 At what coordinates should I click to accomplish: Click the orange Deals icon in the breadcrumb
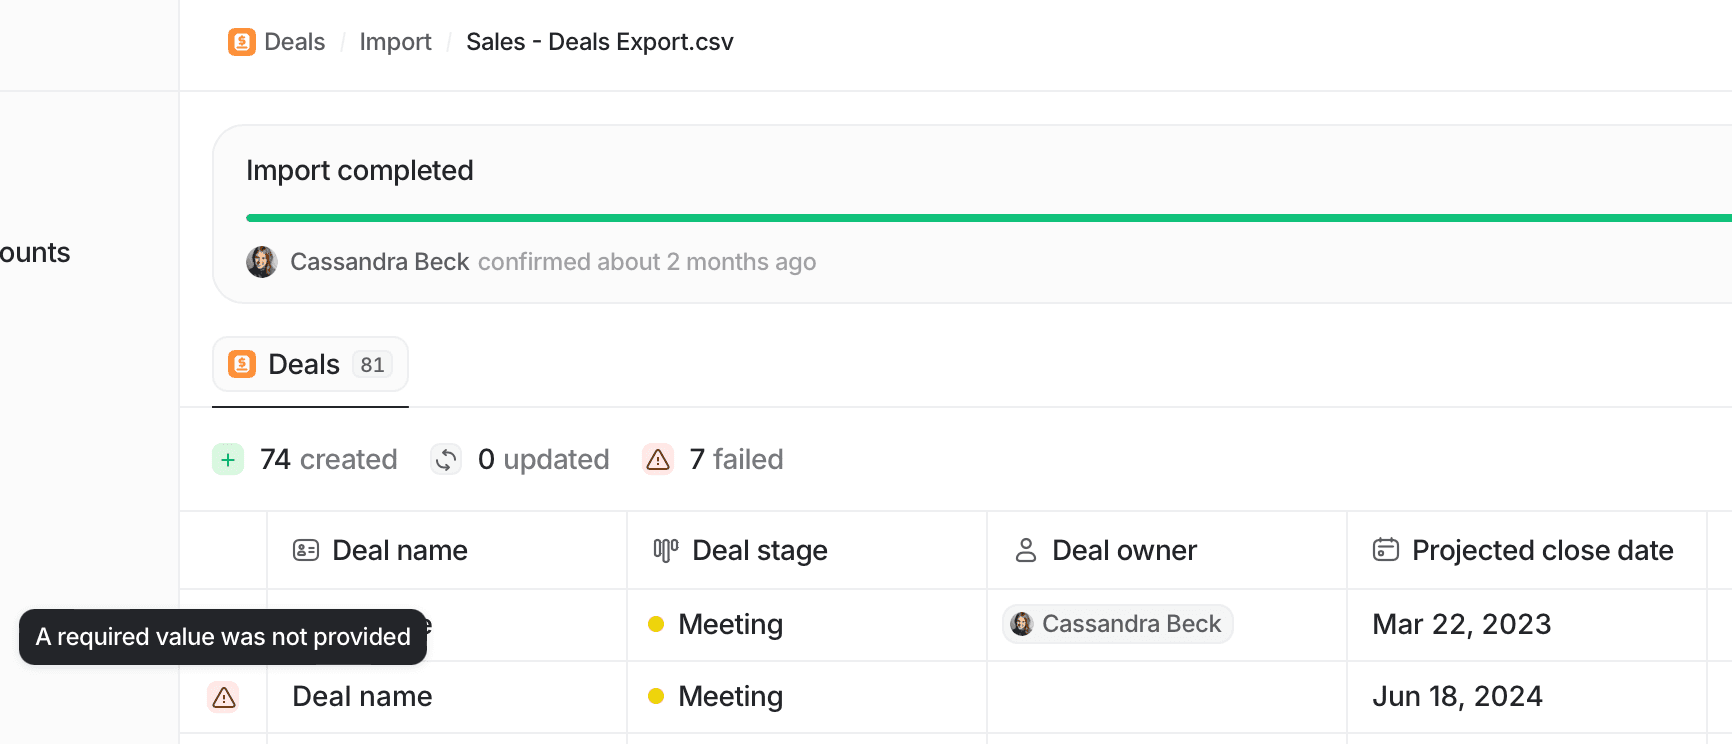point(241,42)
